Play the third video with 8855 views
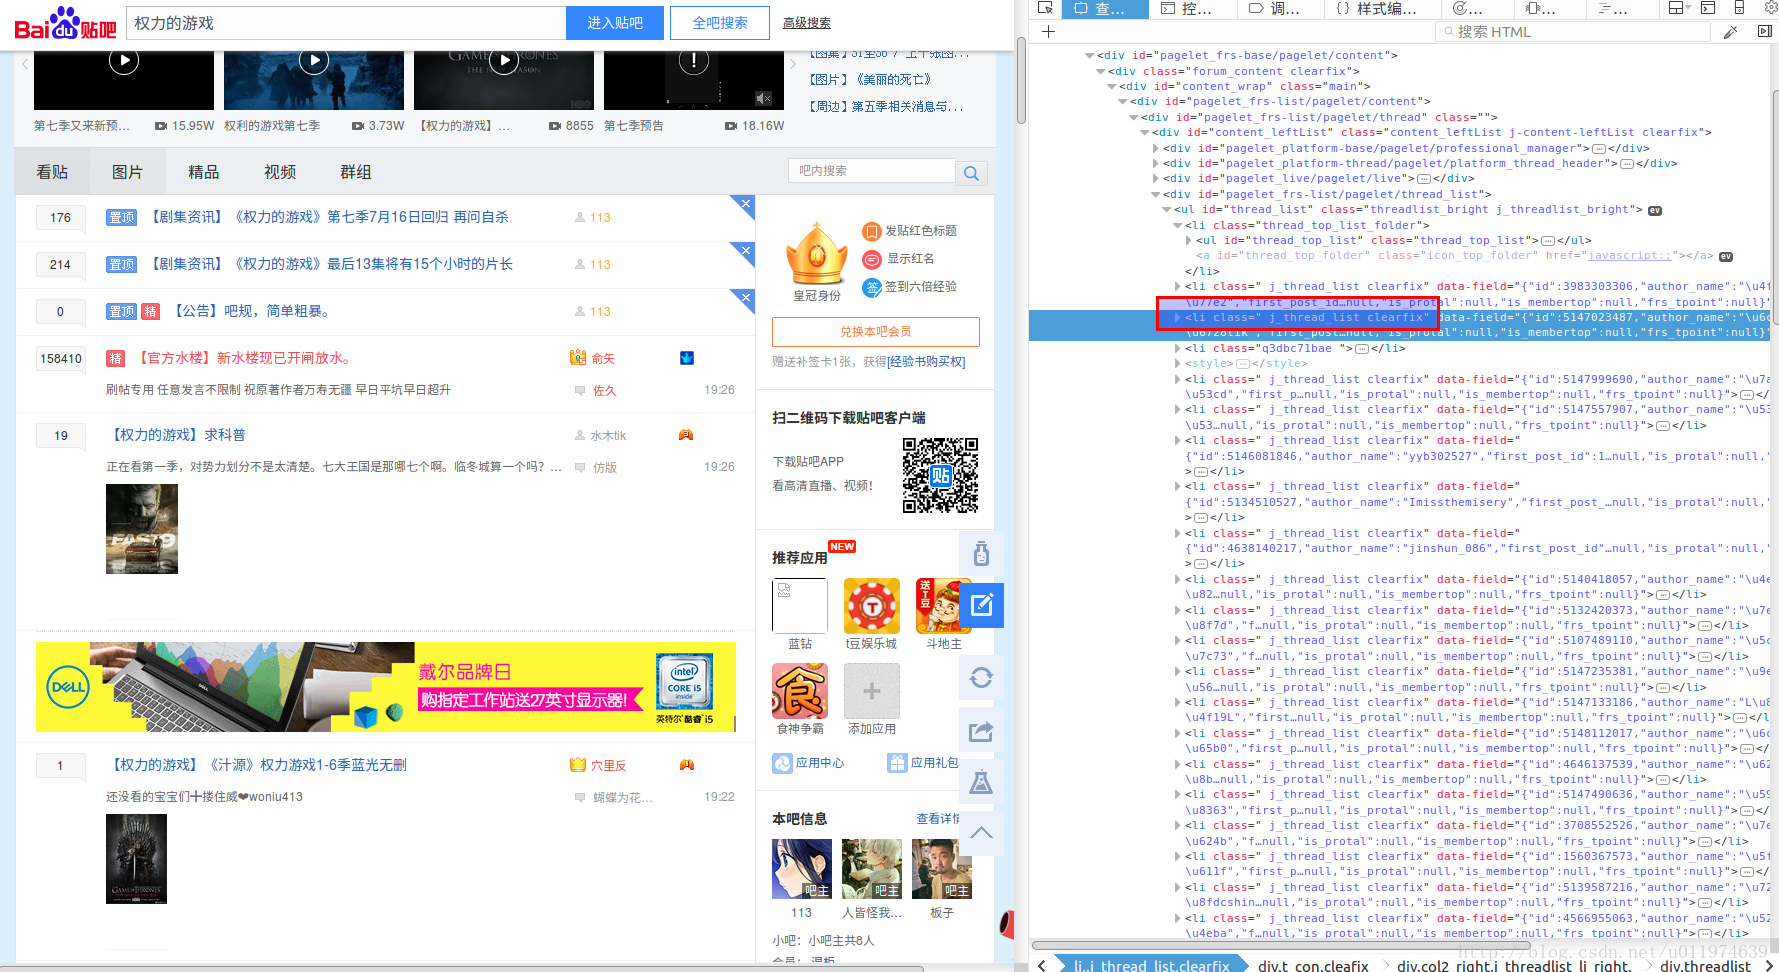 pos(504,61)
